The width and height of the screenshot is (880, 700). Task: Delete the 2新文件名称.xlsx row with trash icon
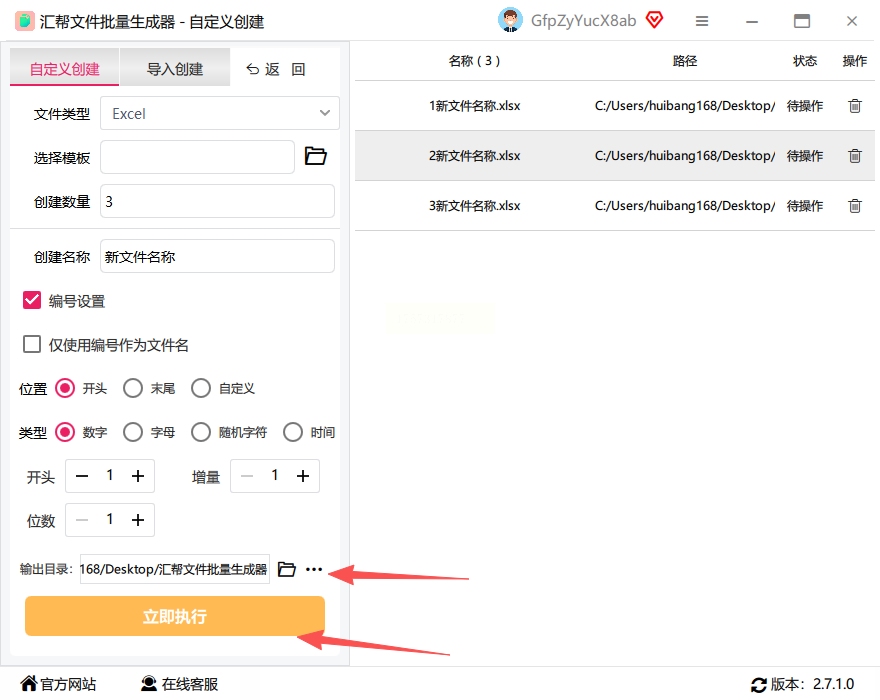(x=854, y=155)
